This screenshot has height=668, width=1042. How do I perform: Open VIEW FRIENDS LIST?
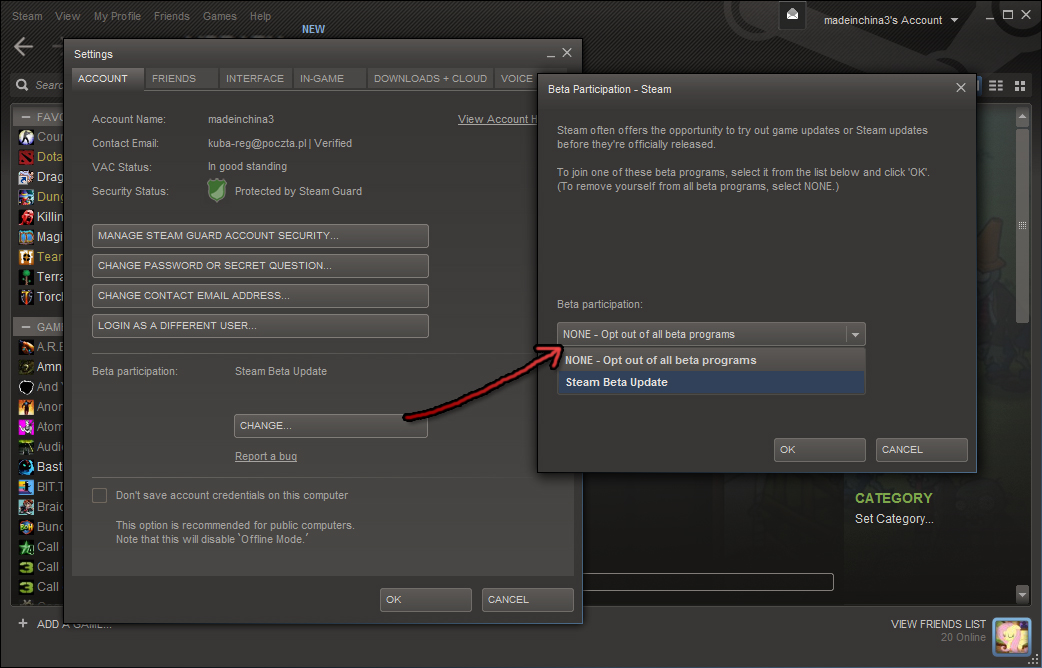[938, 624]
